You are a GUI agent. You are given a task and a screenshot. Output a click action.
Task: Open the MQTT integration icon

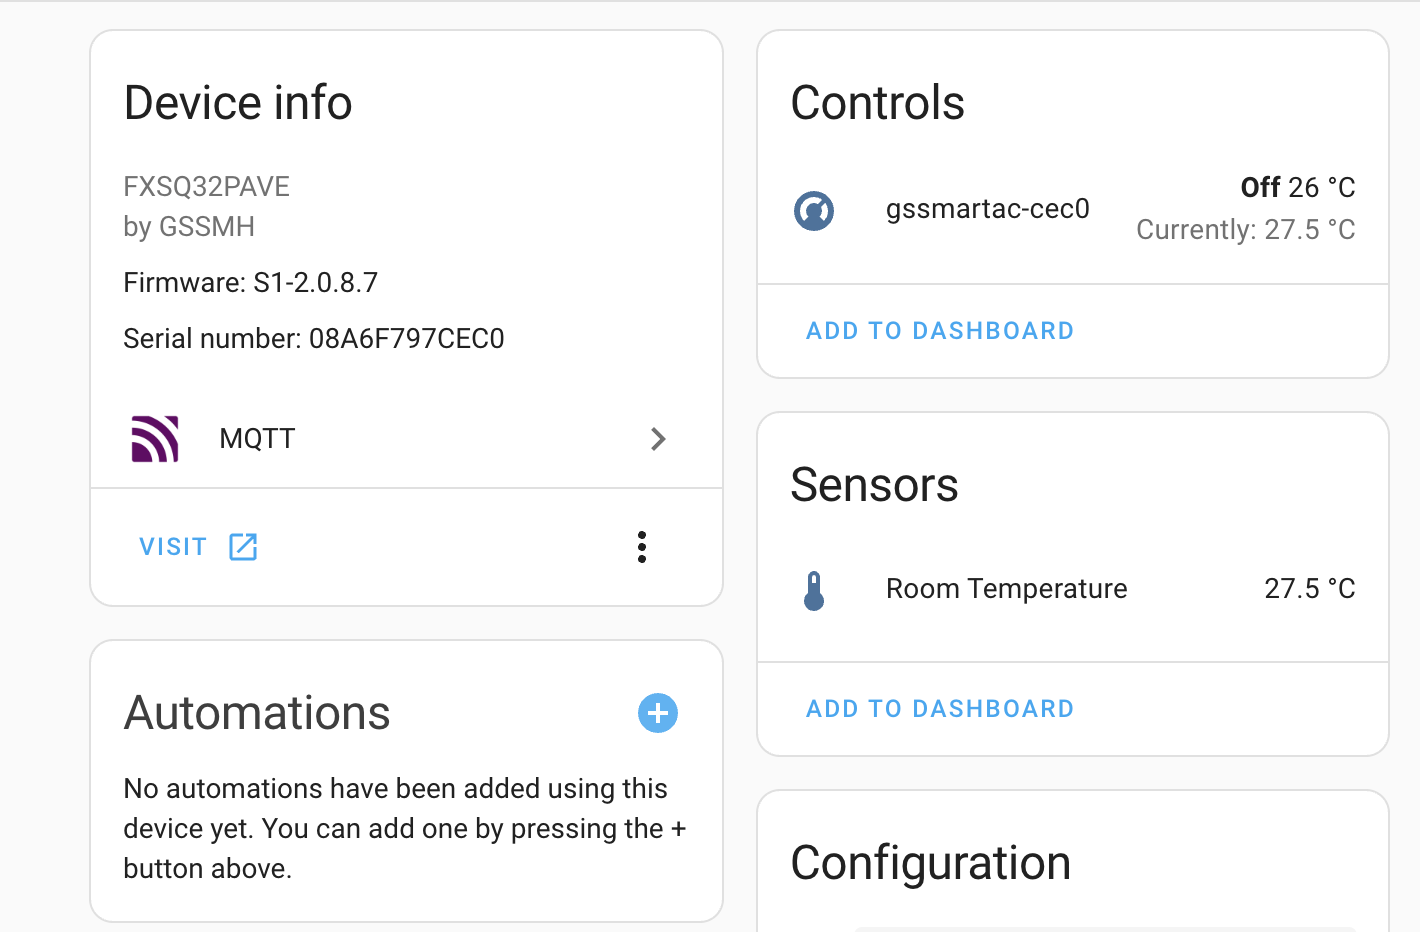tap(153, 438)
